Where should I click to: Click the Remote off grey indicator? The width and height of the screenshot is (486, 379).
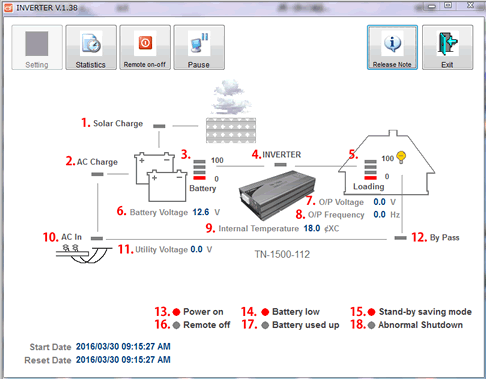click(177, 325)
